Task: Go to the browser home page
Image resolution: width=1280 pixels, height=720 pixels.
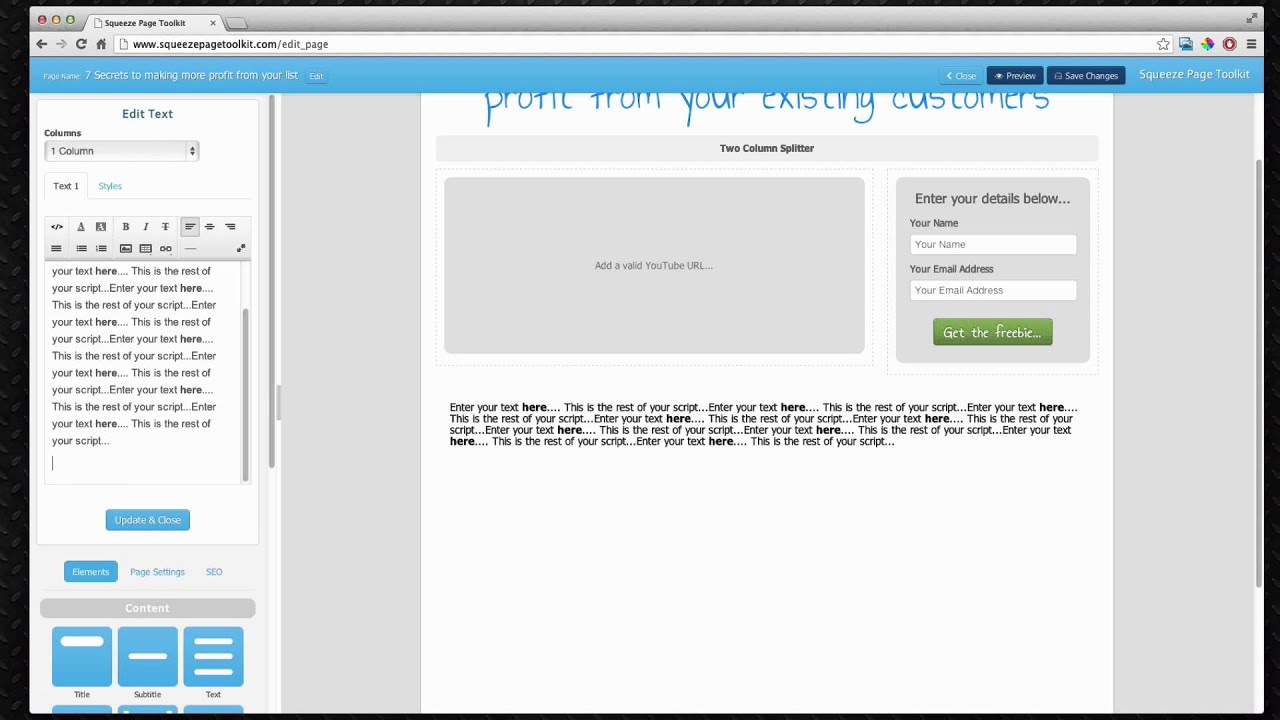Action: [101, 44]
